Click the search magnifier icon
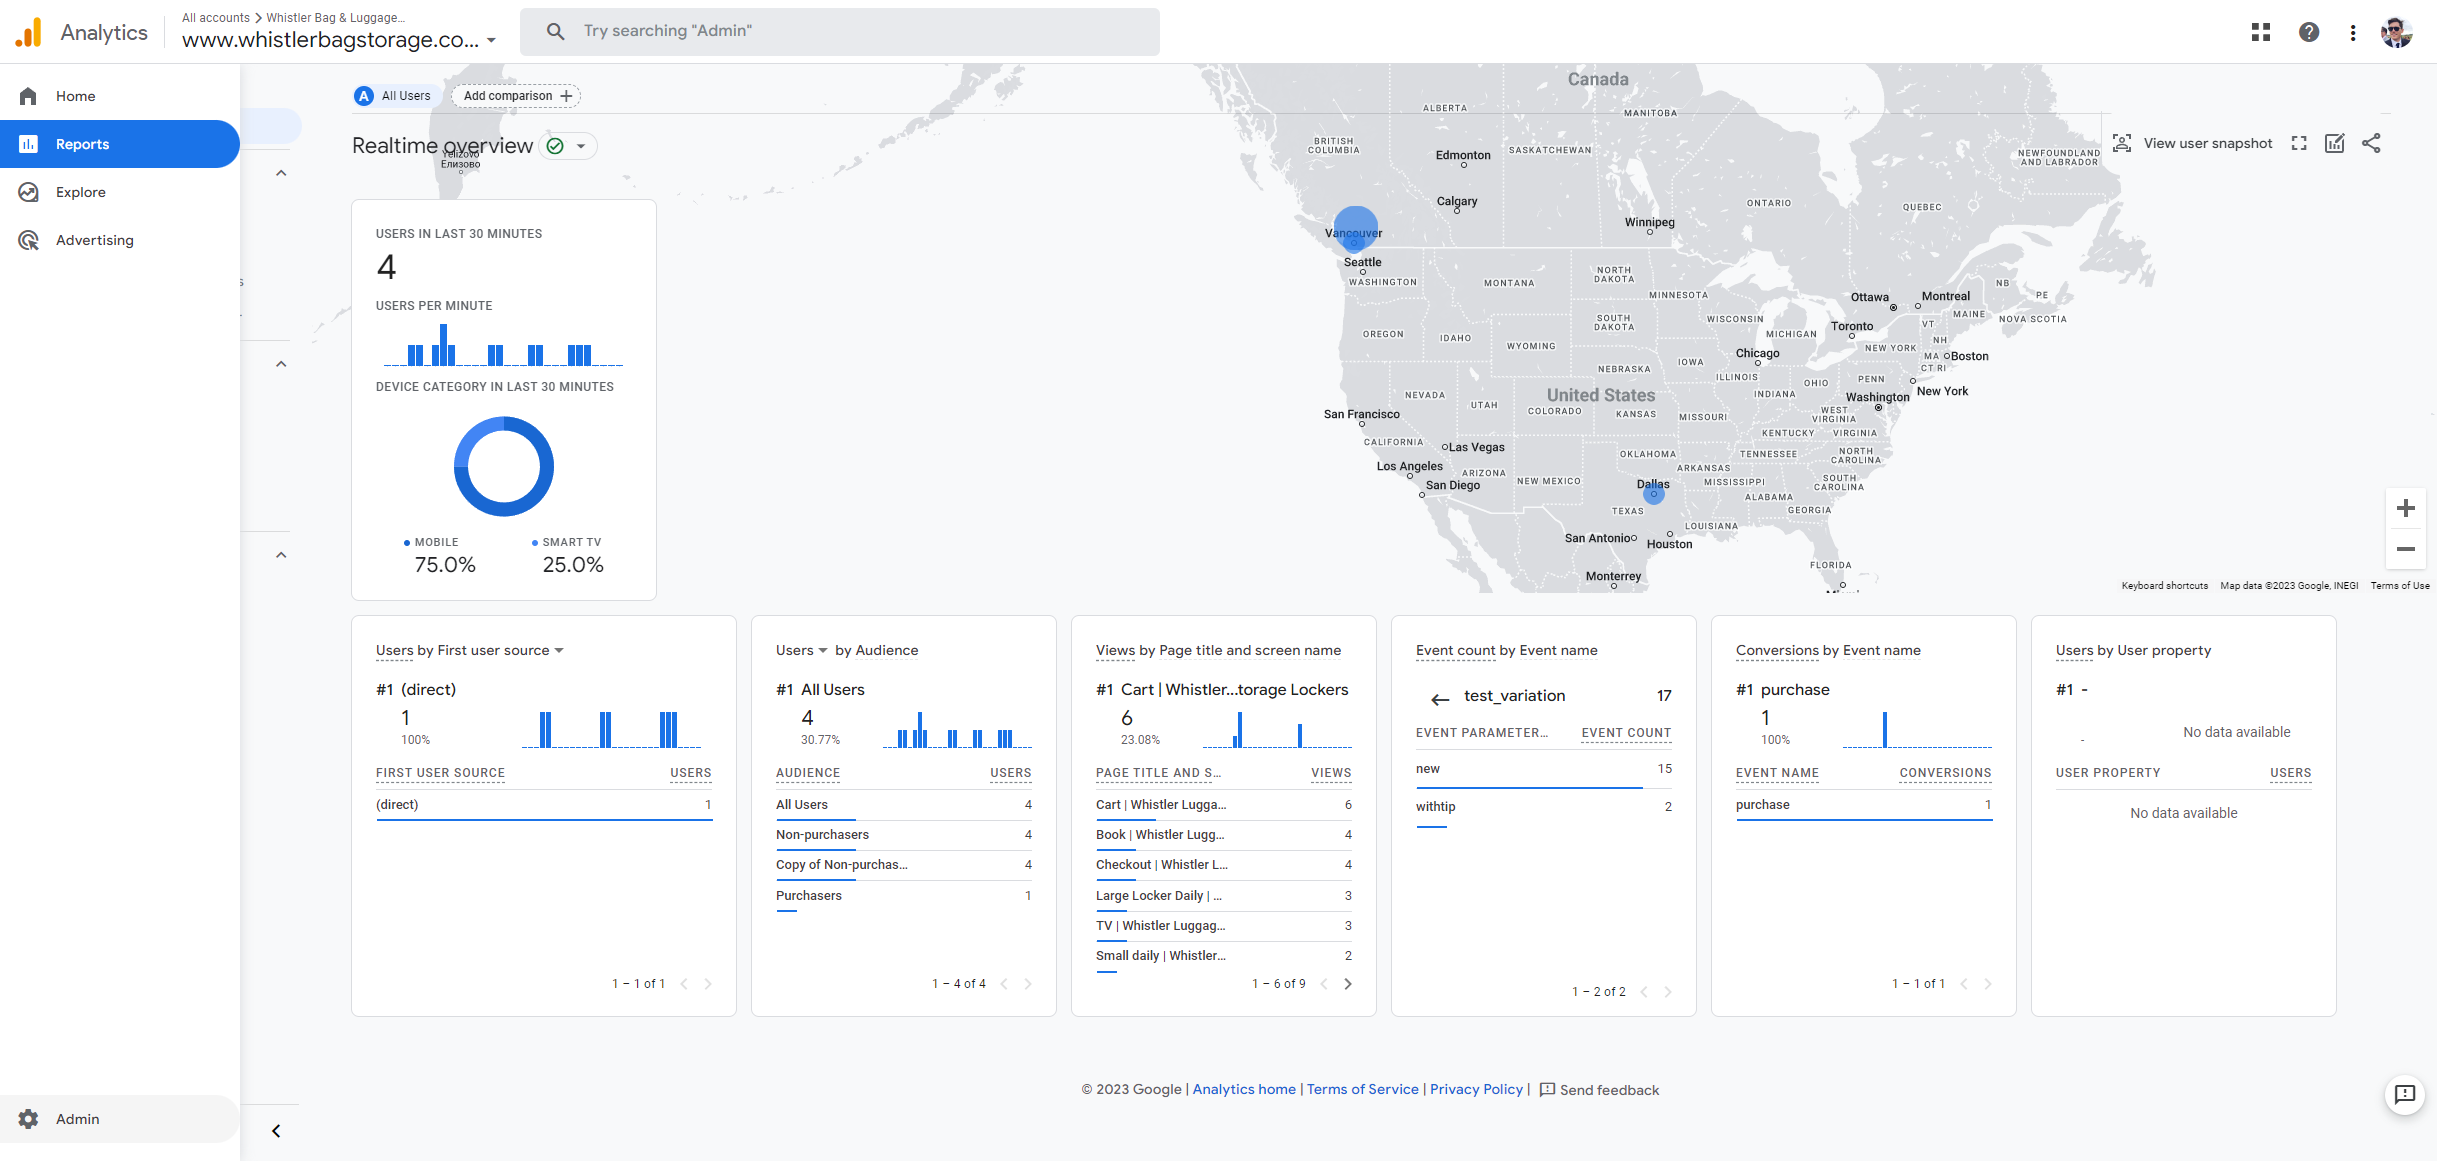The height and width of the screenshot is (1161, 2437). tap(555, 31)
